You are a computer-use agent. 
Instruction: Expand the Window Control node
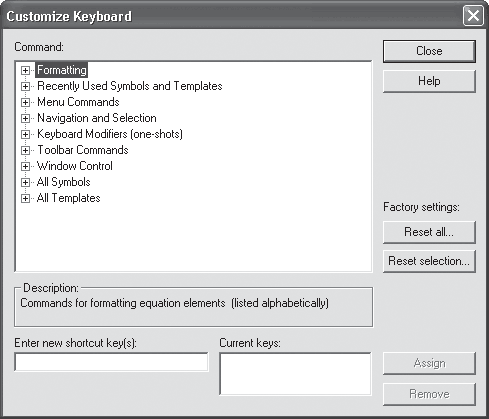25,166
